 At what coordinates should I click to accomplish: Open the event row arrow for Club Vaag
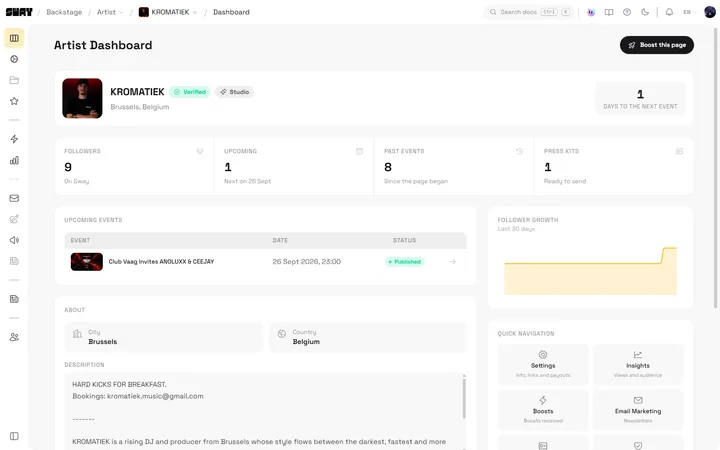pos(452,262)
